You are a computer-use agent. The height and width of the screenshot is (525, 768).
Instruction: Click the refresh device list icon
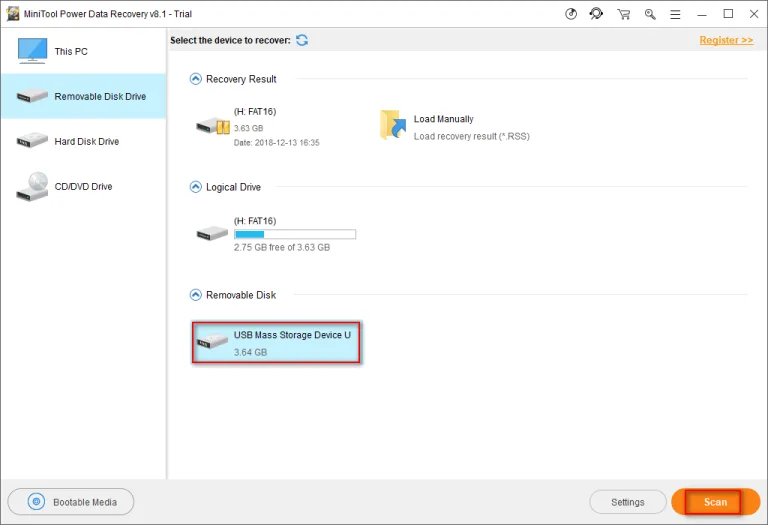[x=302, y=40]
